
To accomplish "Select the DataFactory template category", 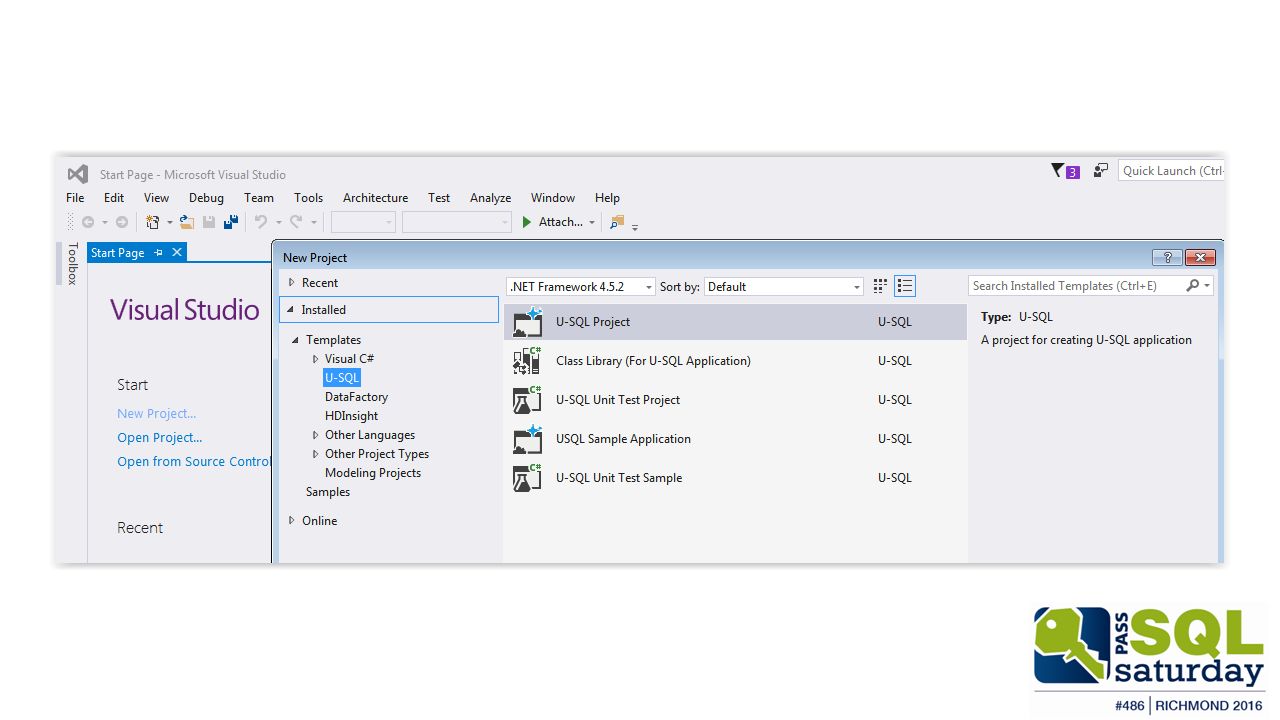I will (x=356, y=397).
